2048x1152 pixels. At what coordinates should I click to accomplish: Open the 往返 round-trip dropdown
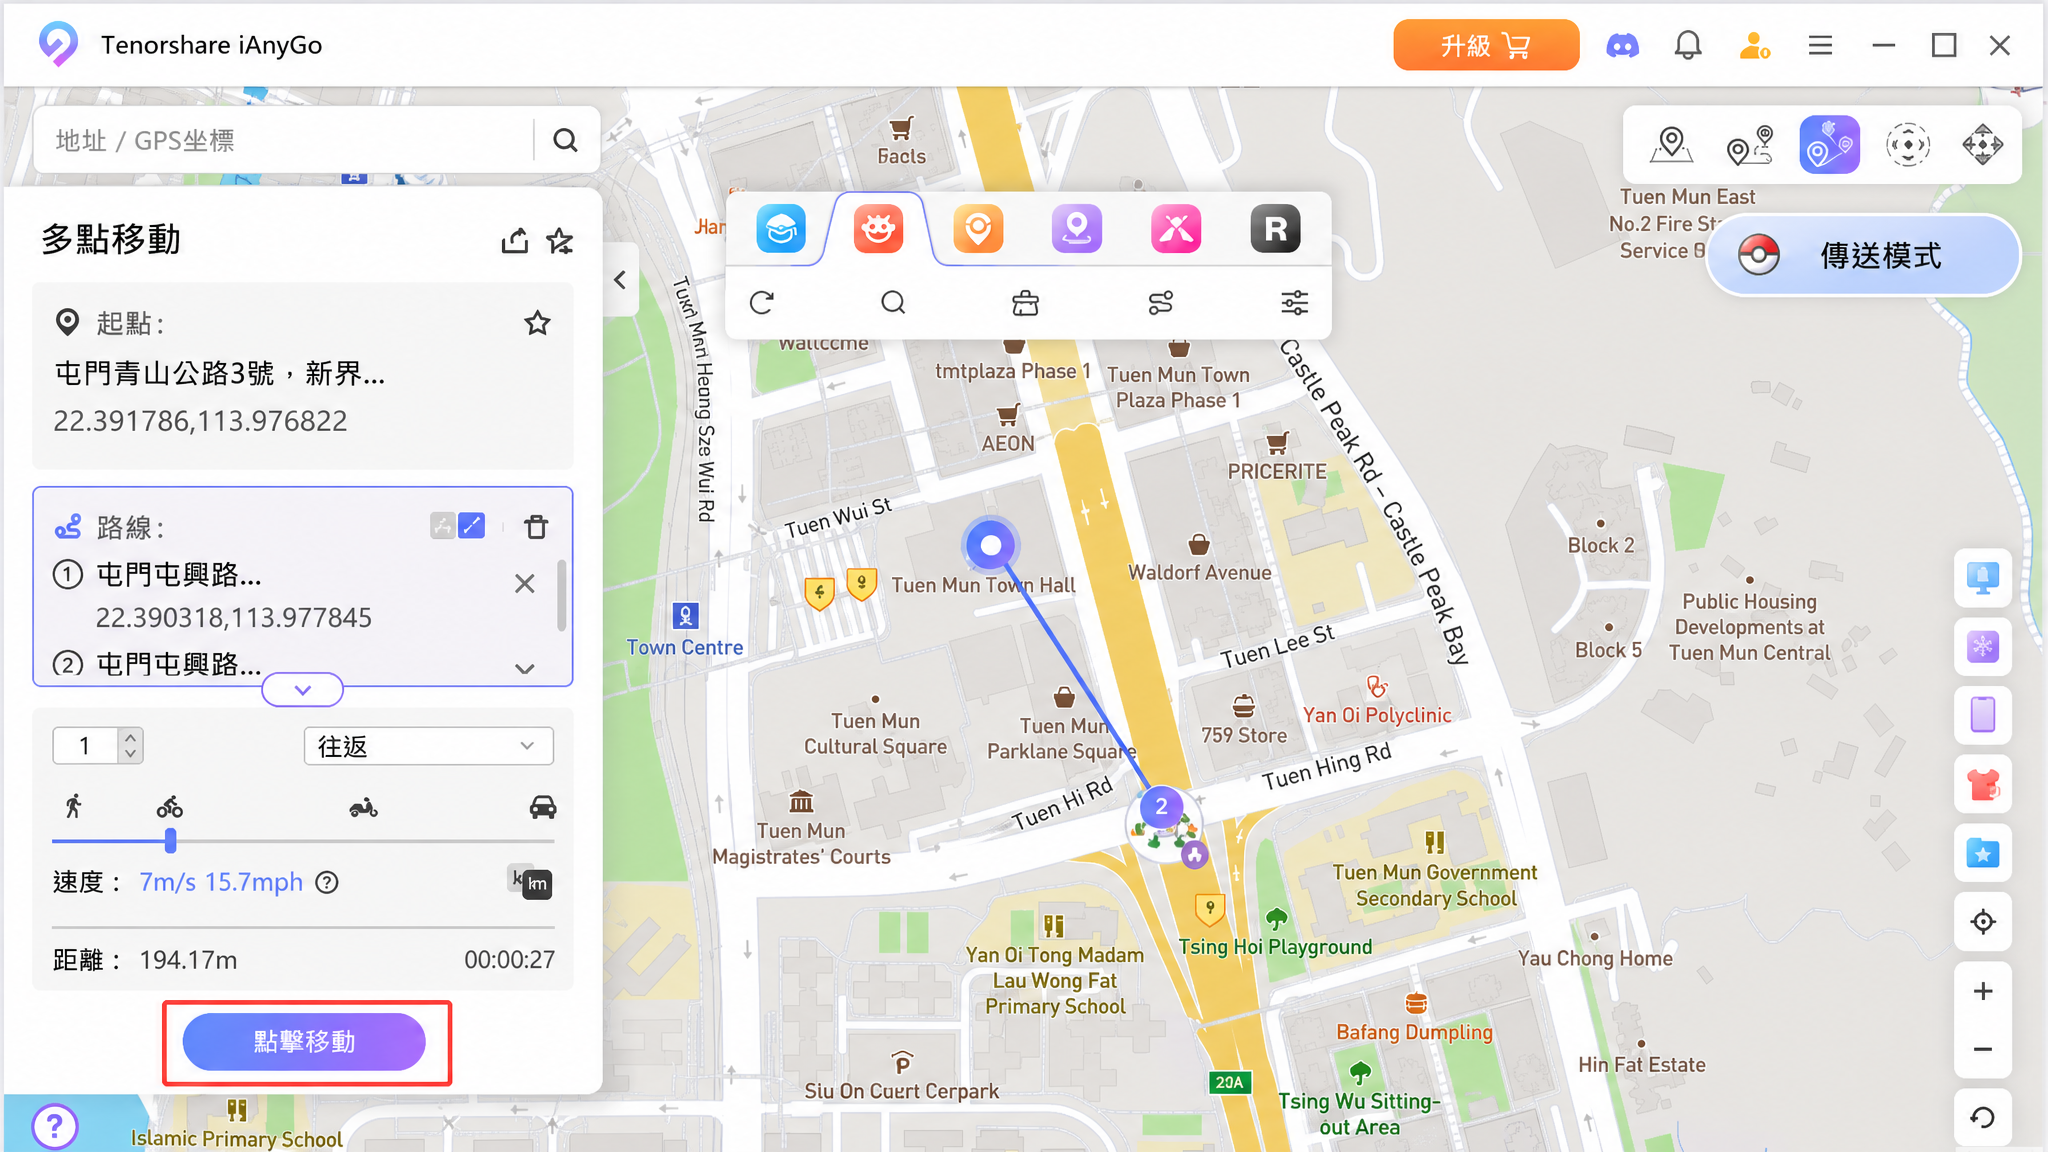[429, 746]
